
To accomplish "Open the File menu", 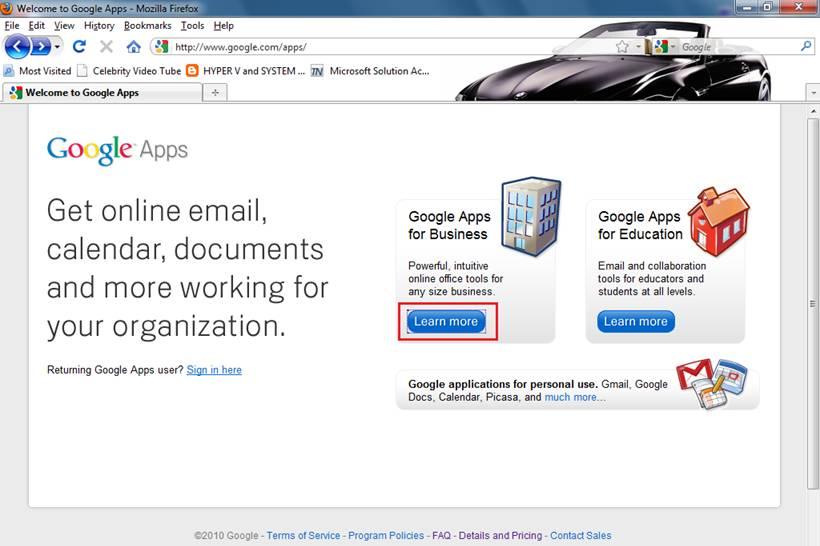I will (12, 25).
